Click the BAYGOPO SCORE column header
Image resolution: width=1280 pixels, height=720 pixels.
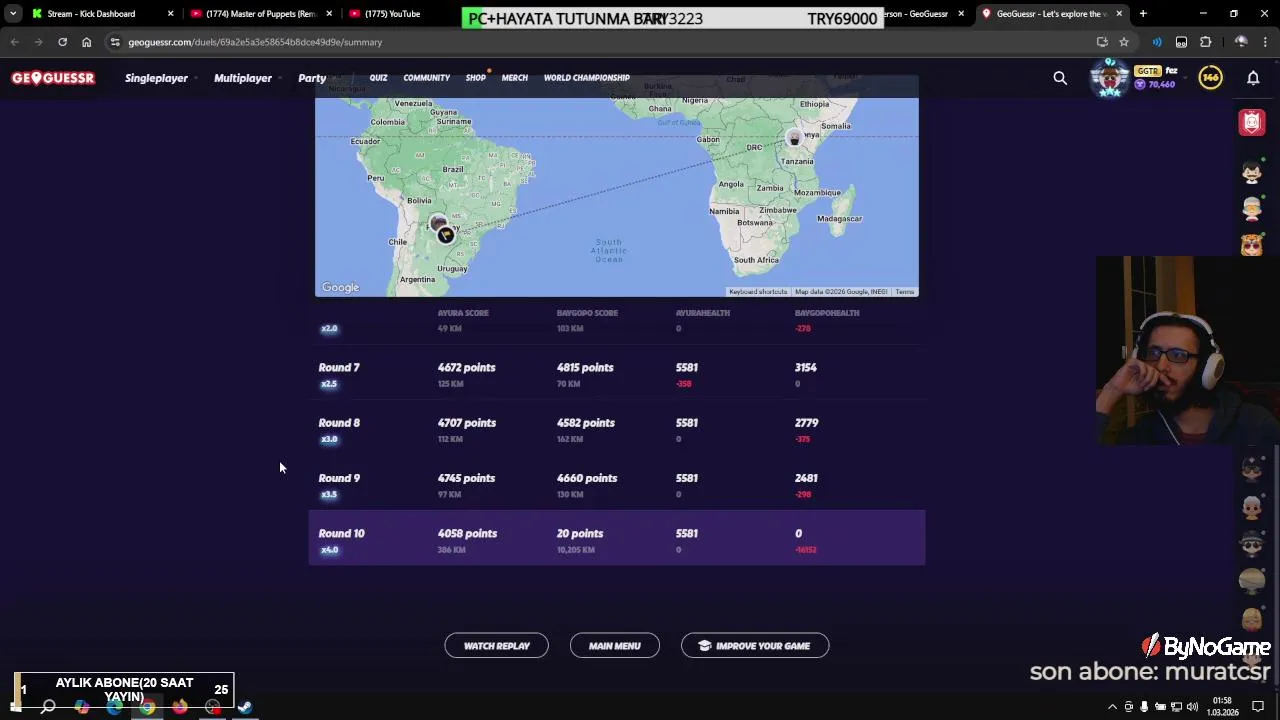click(x=587, y=313)
